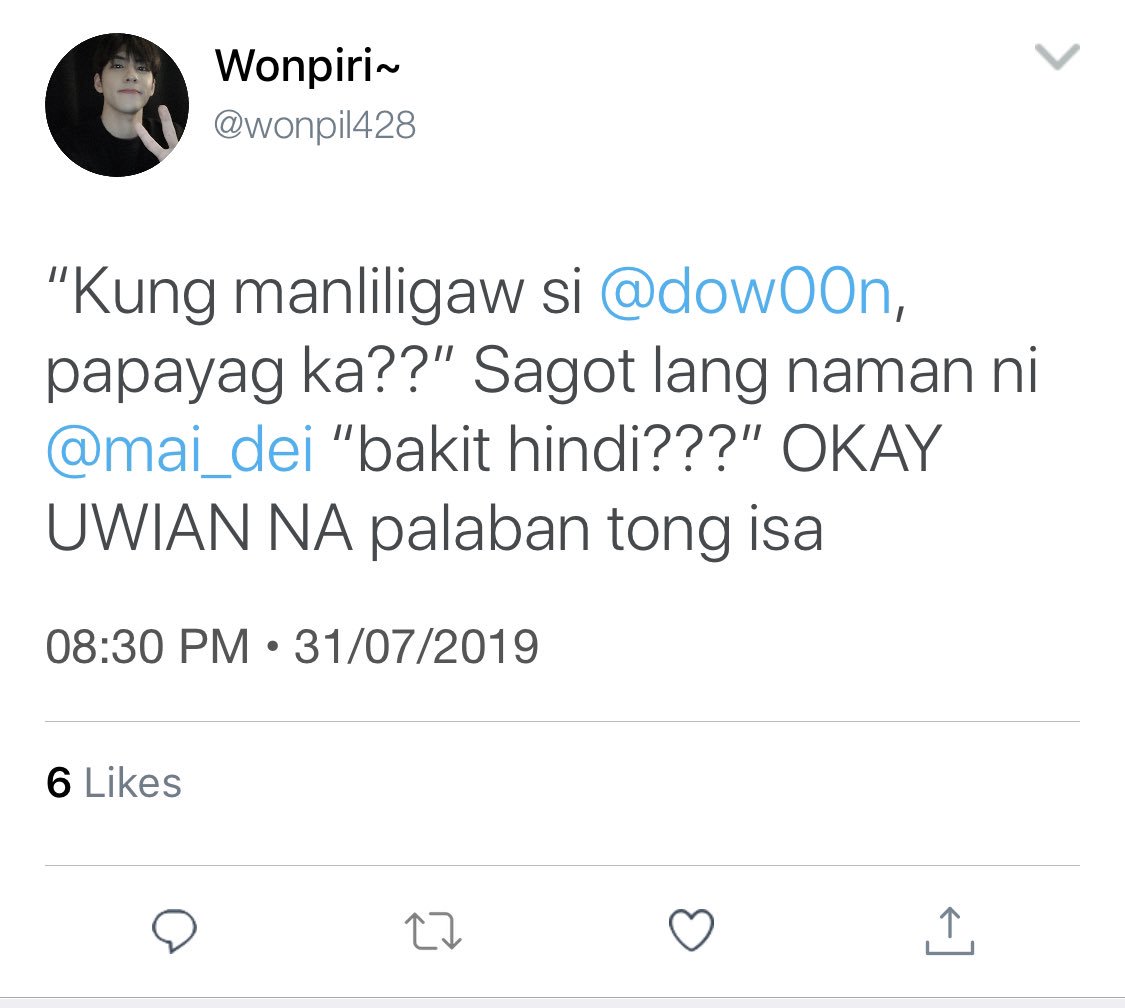View who liked via 6 Likes
The image size is (1125, 1008).
(113, 782)
